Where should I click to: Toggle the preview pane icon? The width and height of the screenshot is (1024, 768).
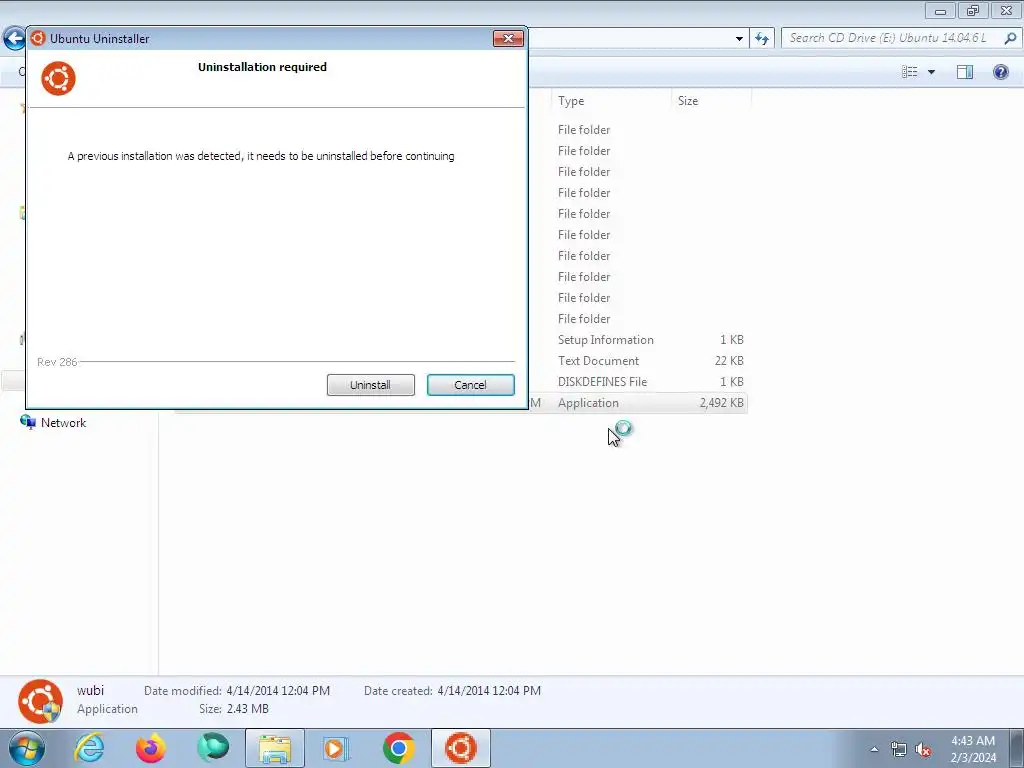(965, 72)
